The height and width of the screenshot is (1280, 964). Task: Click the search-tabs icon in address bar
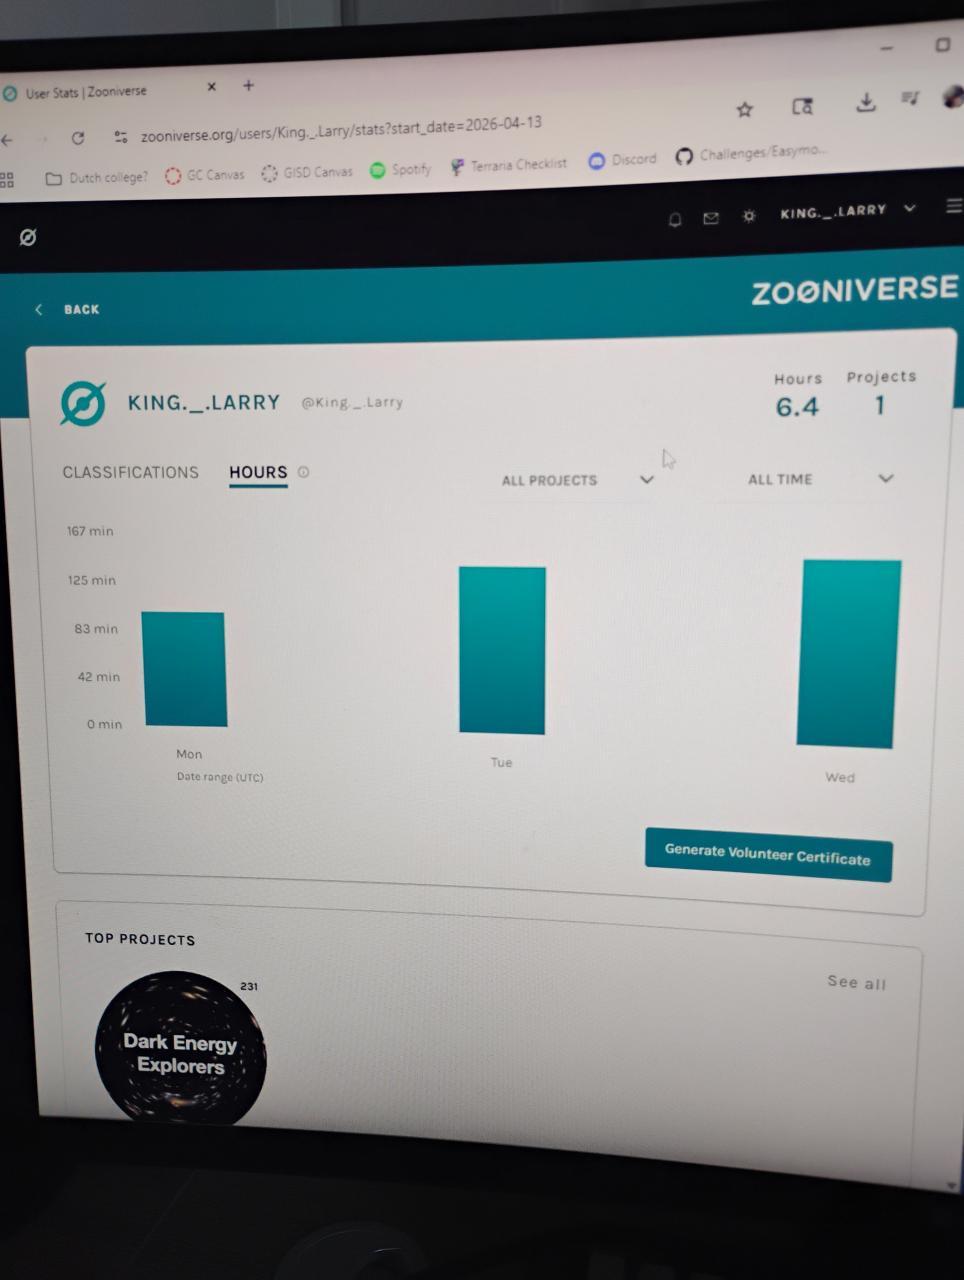802,106
